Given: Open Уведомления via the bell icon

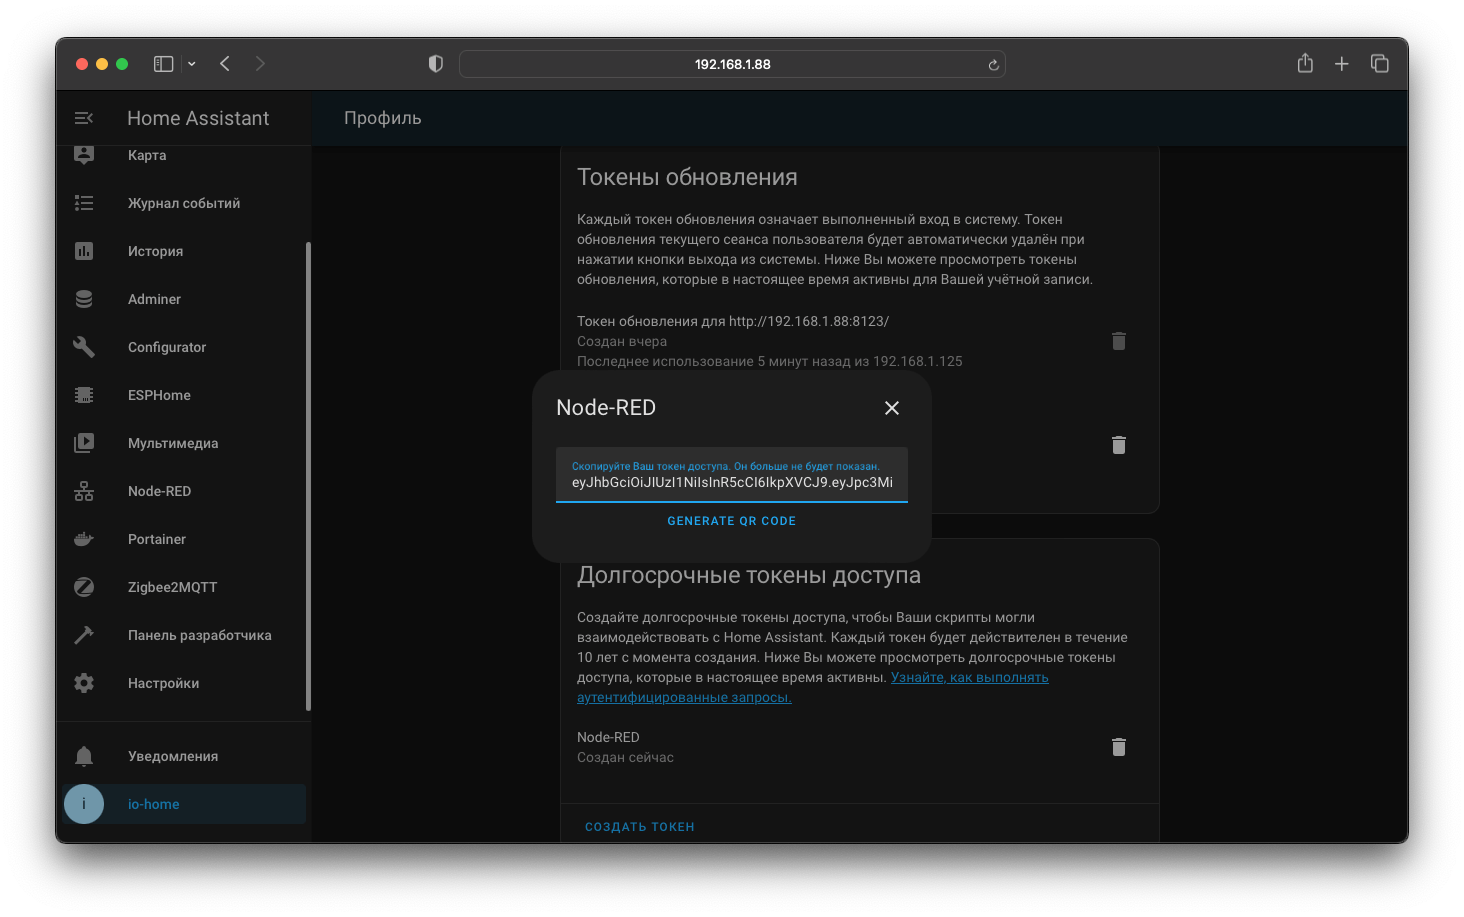Looking at the screenshot, I should (84, 756).
